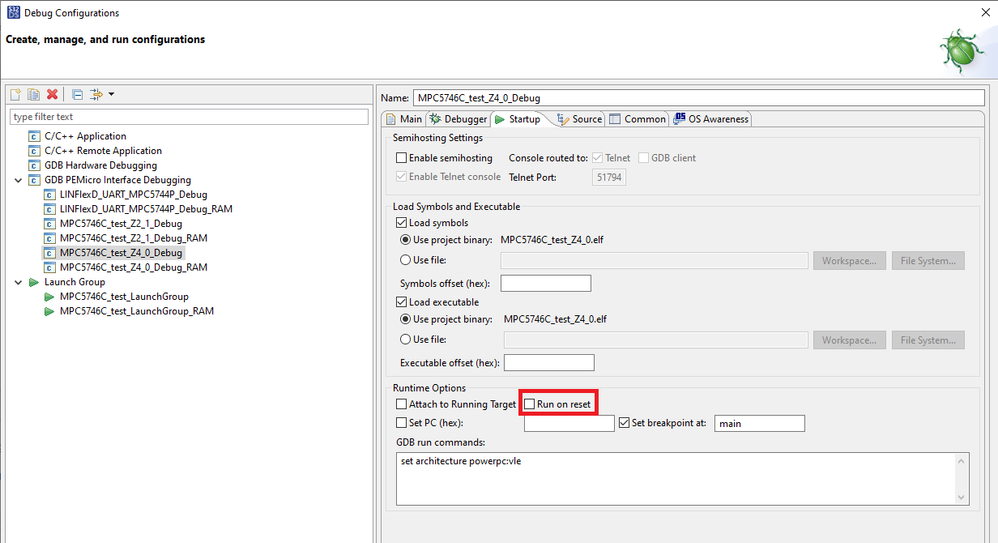This screenshot has height=543, width=998.
Task: Select GDB PEMicro Interface Debugging label
Action: coord(118,180)
